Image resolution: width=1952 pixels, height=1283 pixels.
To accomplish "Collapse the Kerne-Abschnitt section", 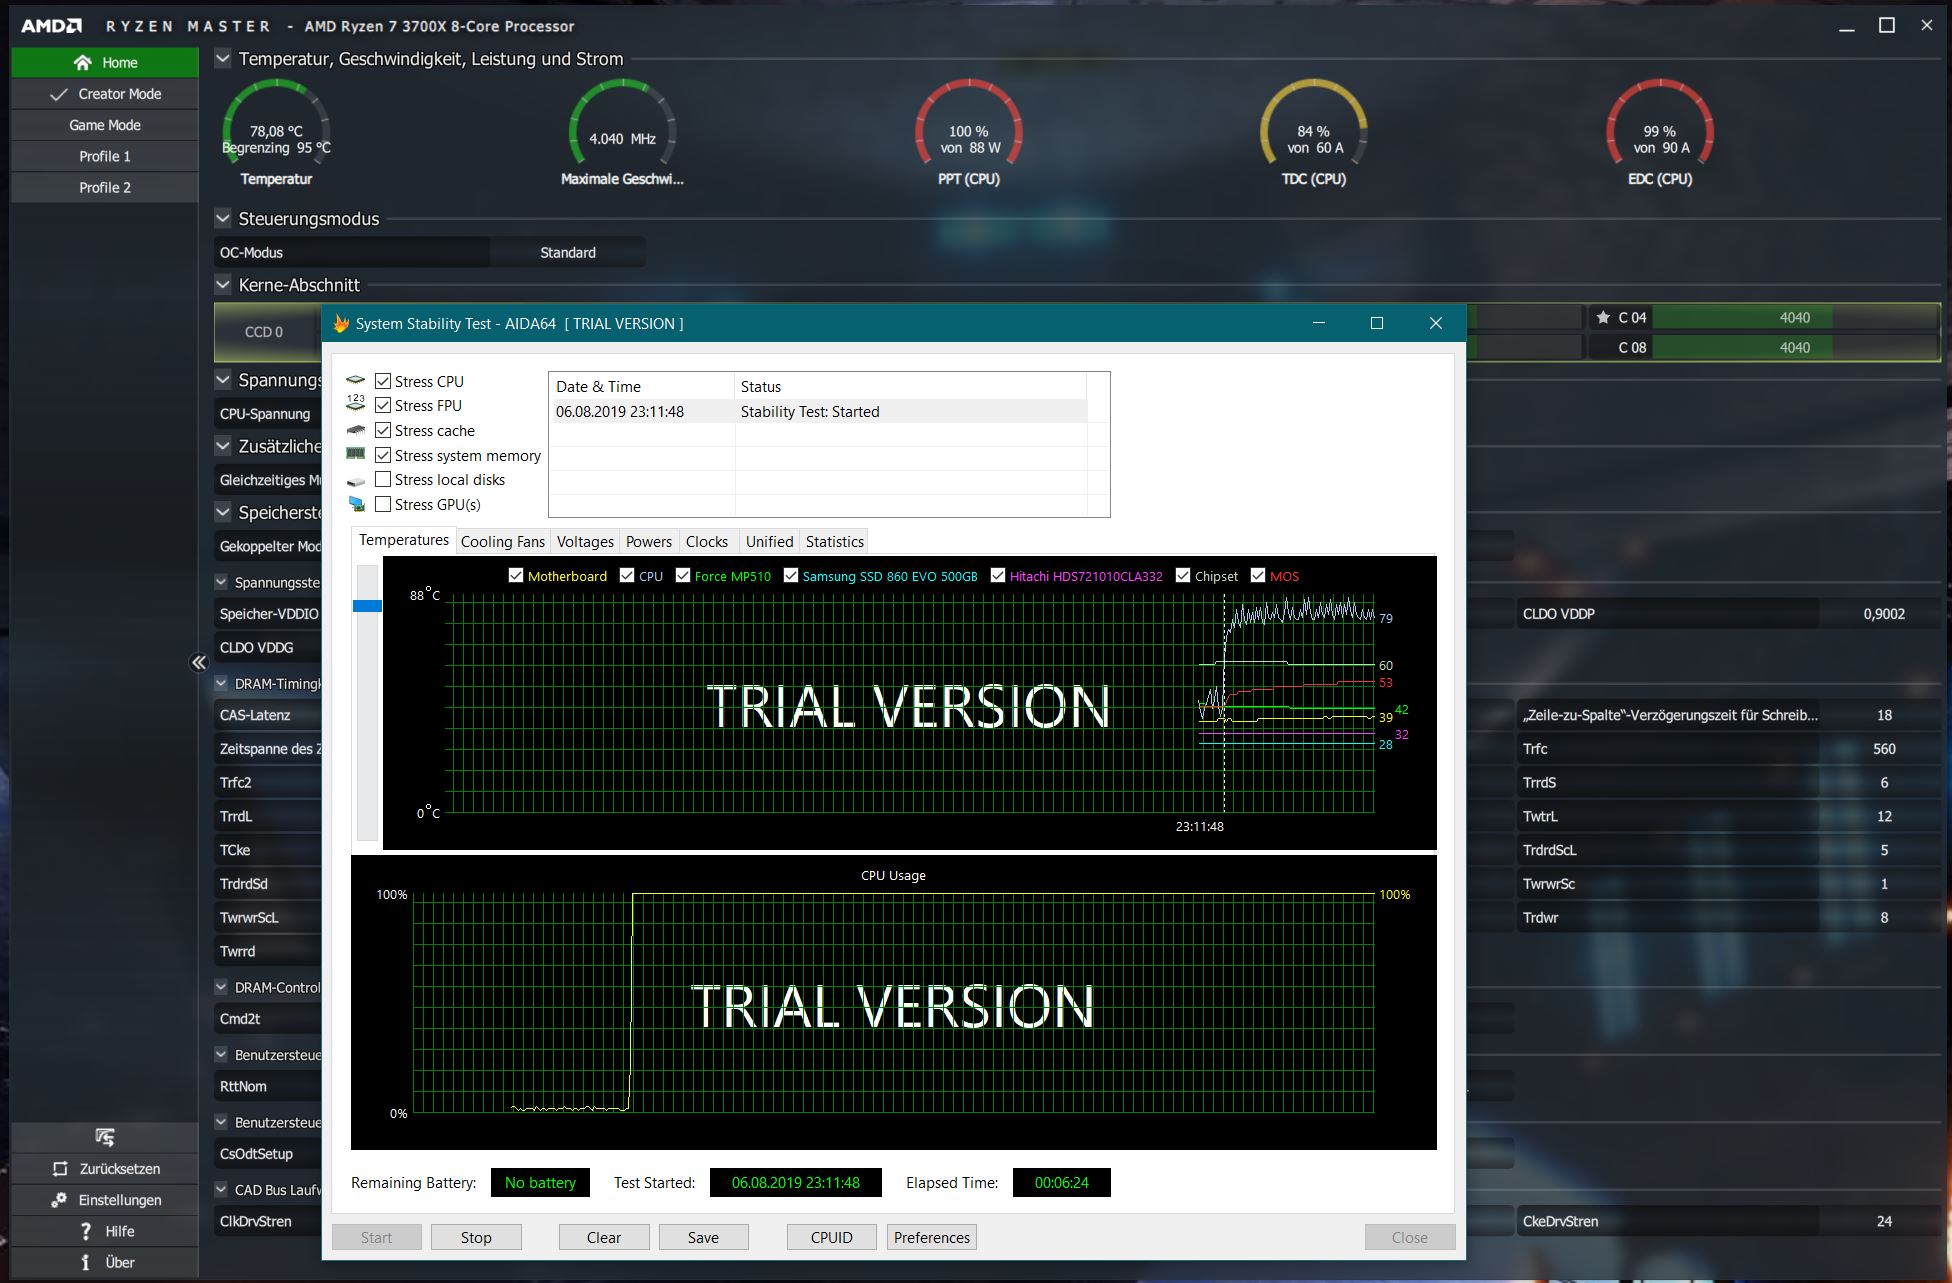I will coord(223,285).
